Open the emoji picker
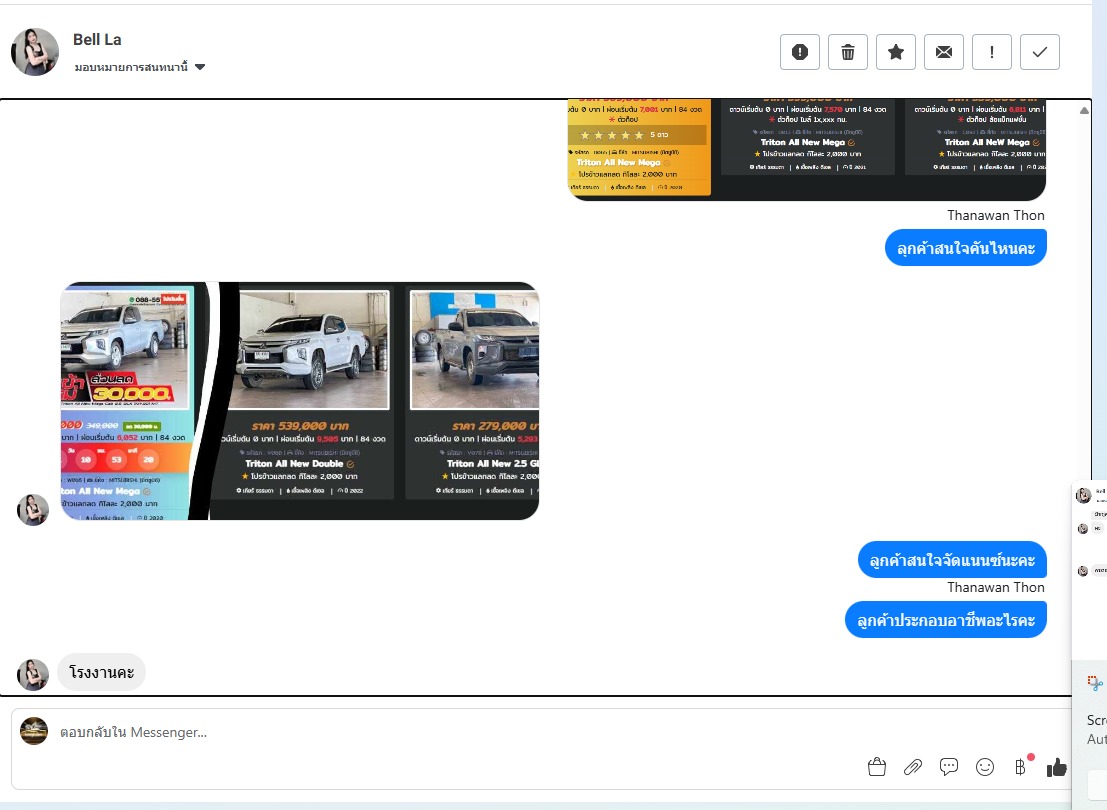This screenshot has height=810, width=1107. point(985,767)
